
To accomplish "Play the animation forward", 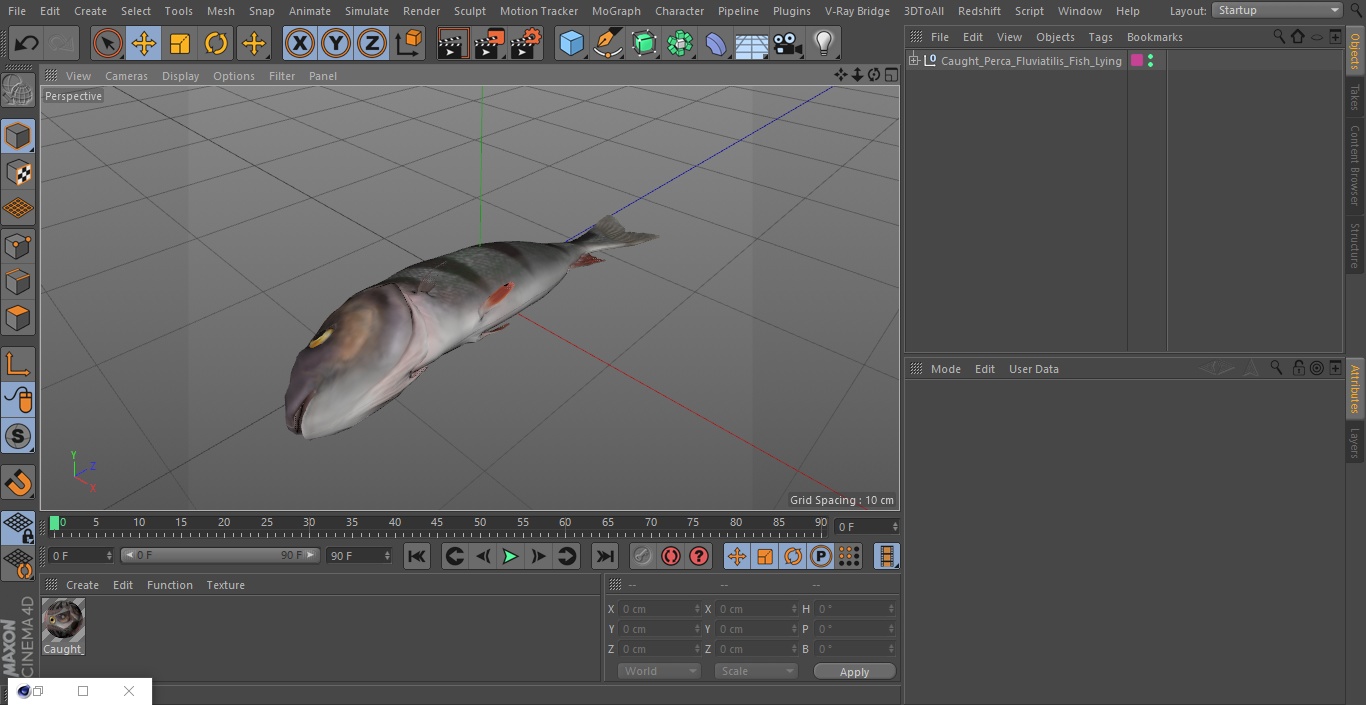I will click(510, 556).
